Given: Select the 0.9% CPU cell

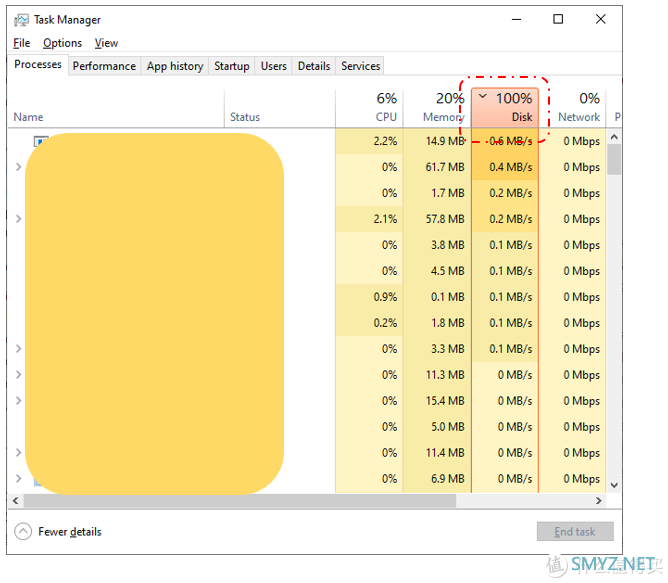Looking at the screenshot, I should click(x=369, y=297).
